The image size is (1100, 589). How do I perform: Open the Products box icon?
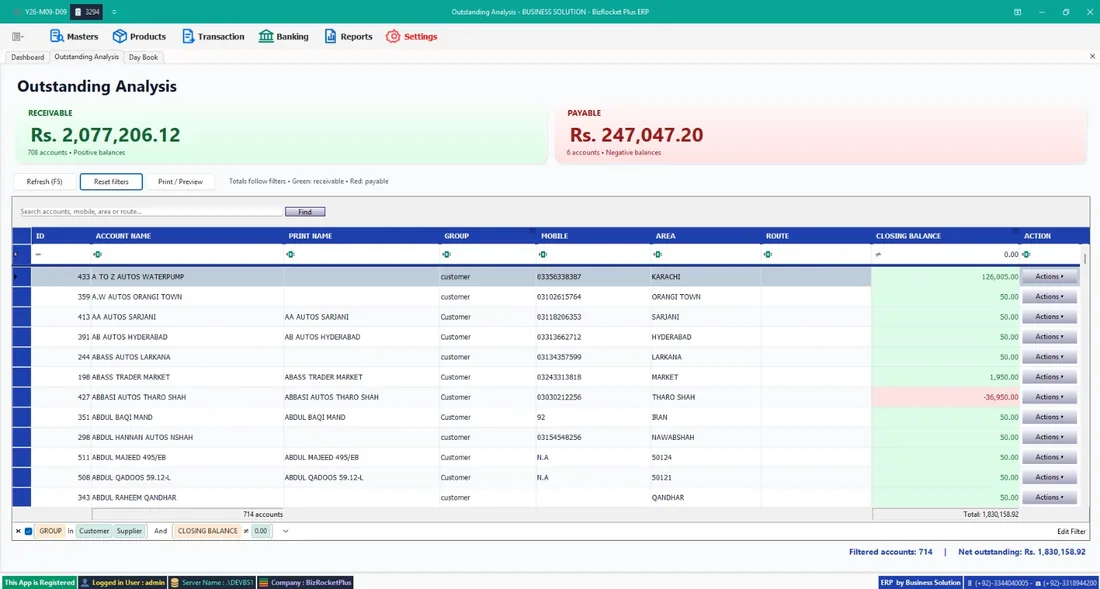point(119,36)
